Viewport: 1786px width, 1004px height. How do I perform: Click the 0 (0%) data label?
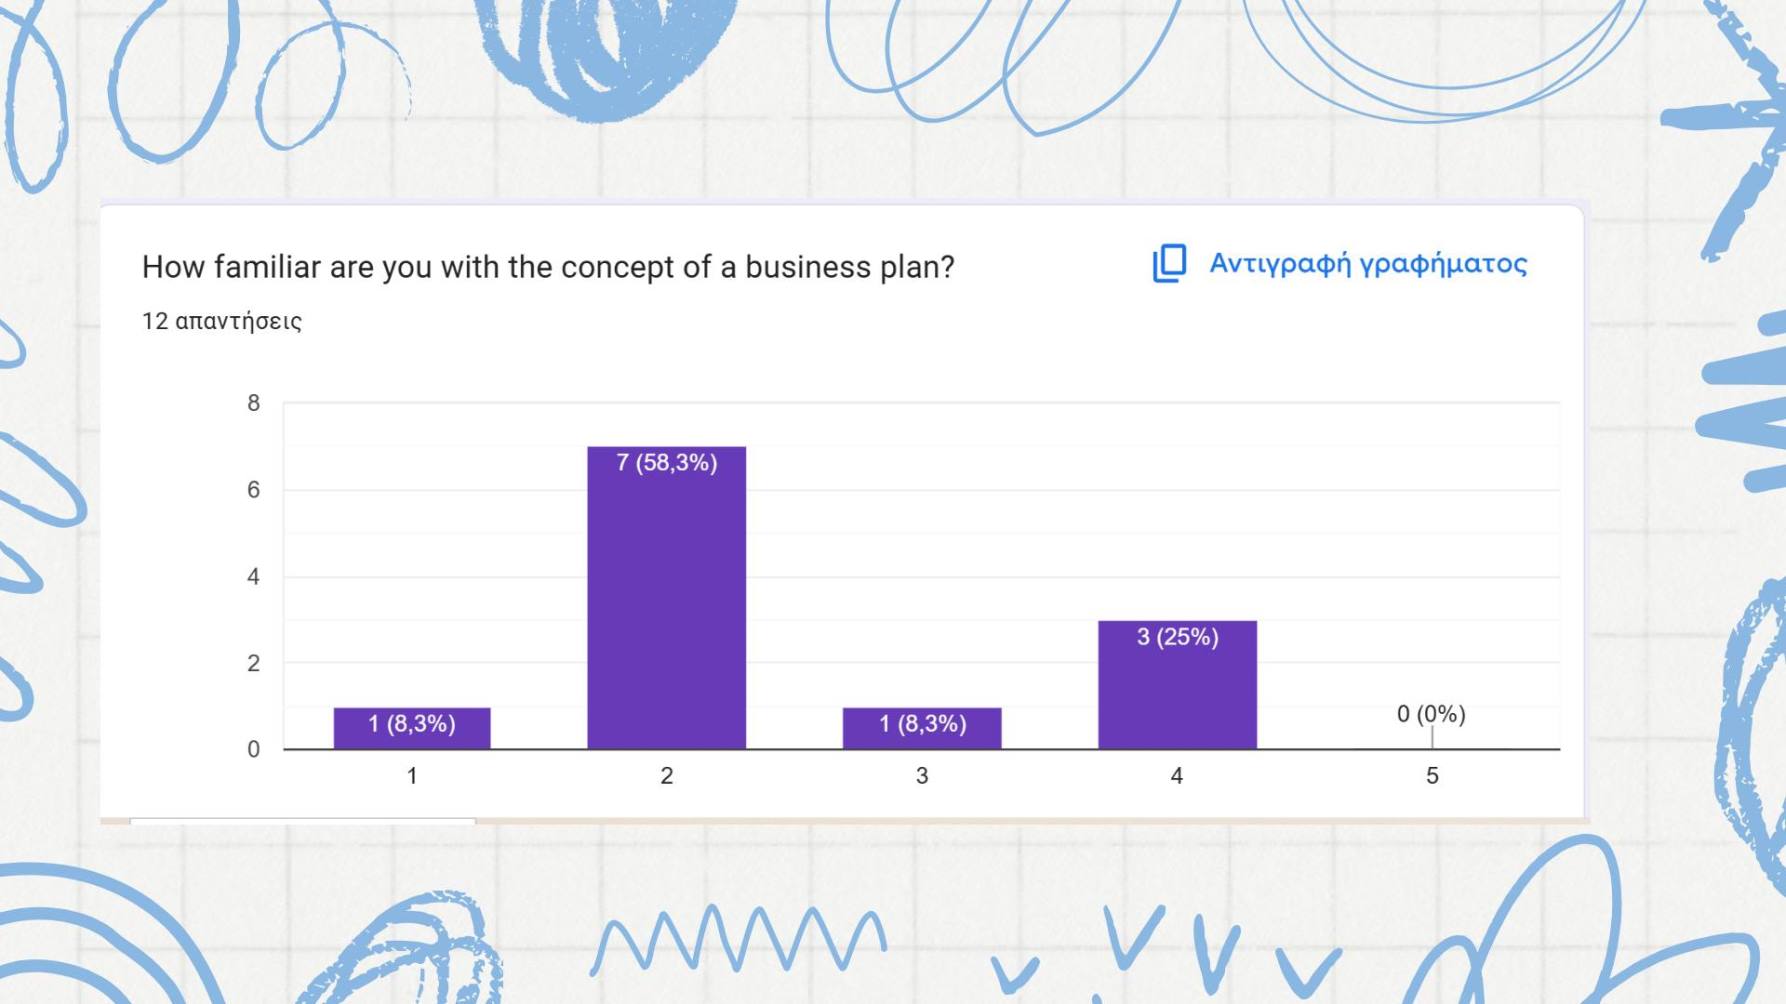click(x=1431, y=714)
